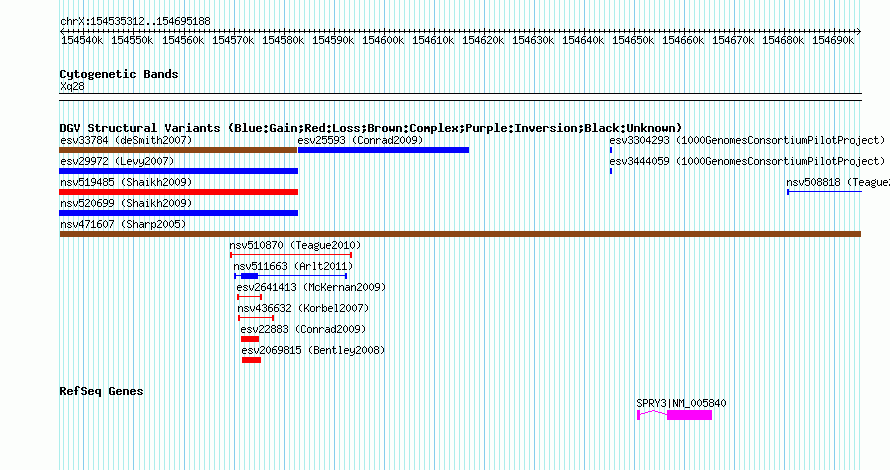Click the 154600k ruler tick label
Viewport: 890px width, 470px height.
point(383,40)
